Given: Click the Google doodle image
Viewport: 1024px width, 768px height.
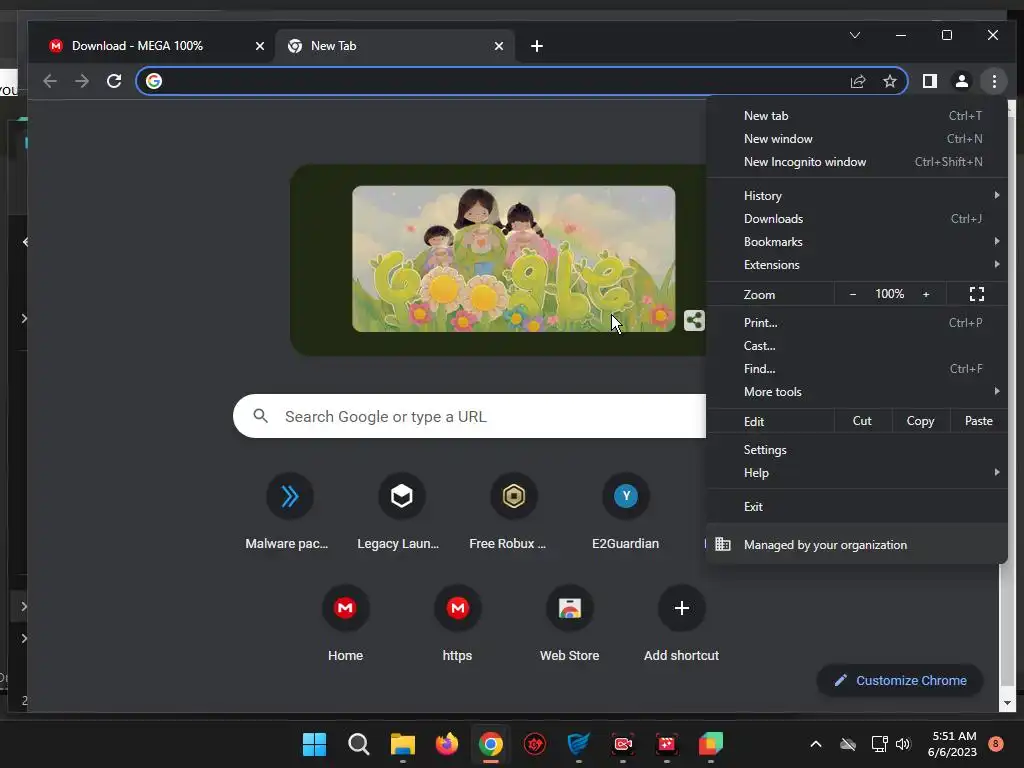Looking at the screenshot, I should [x=513, y=259].
